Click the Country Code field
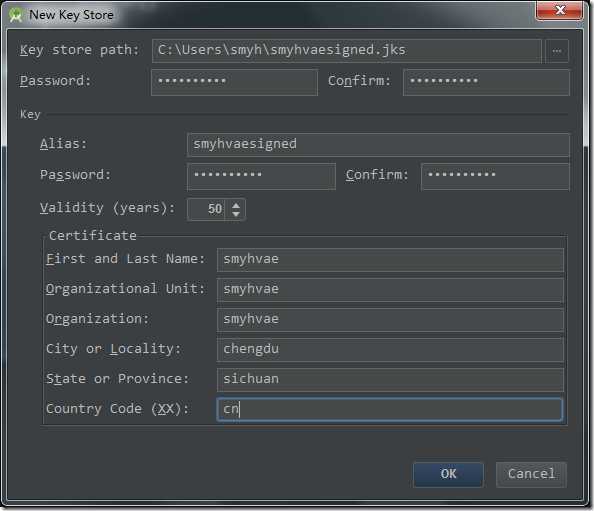The image size is (594, 511). (x=389, y=409)
